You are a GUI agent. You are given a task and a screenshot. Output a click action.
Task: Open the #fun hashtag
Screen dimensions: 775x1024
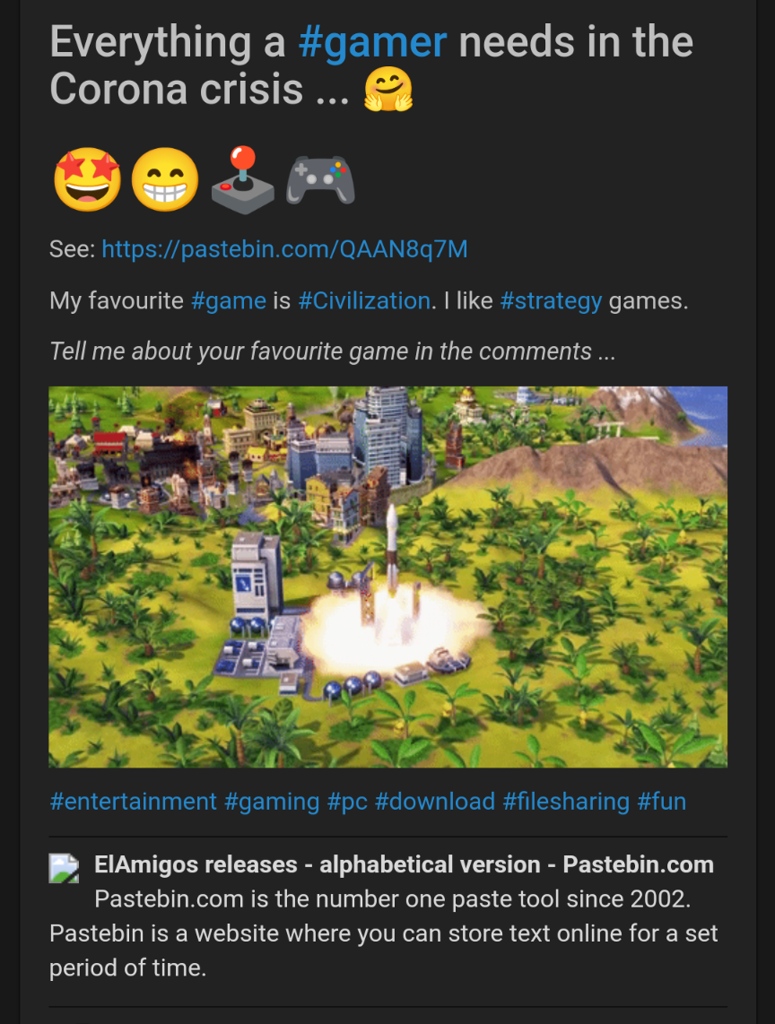pos(661,801)
